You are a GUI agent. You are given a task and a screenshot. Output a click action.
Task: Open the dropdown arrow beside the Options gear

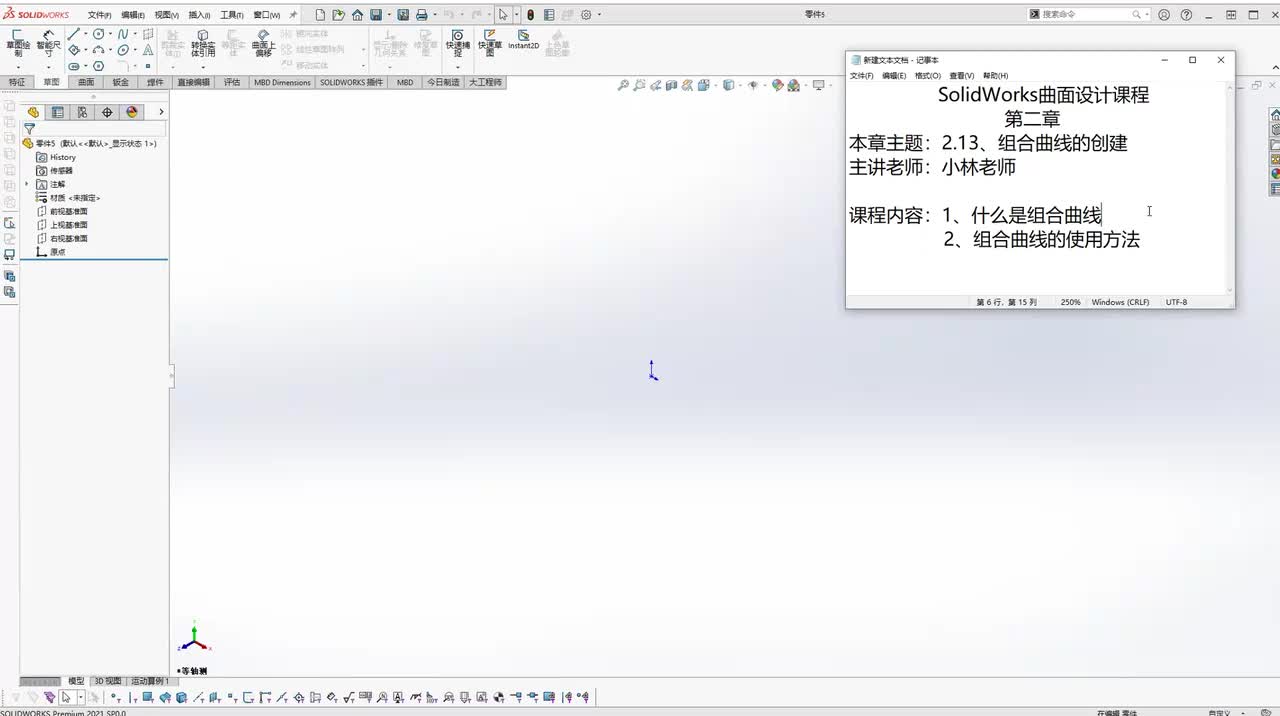(x=599, y=15)
